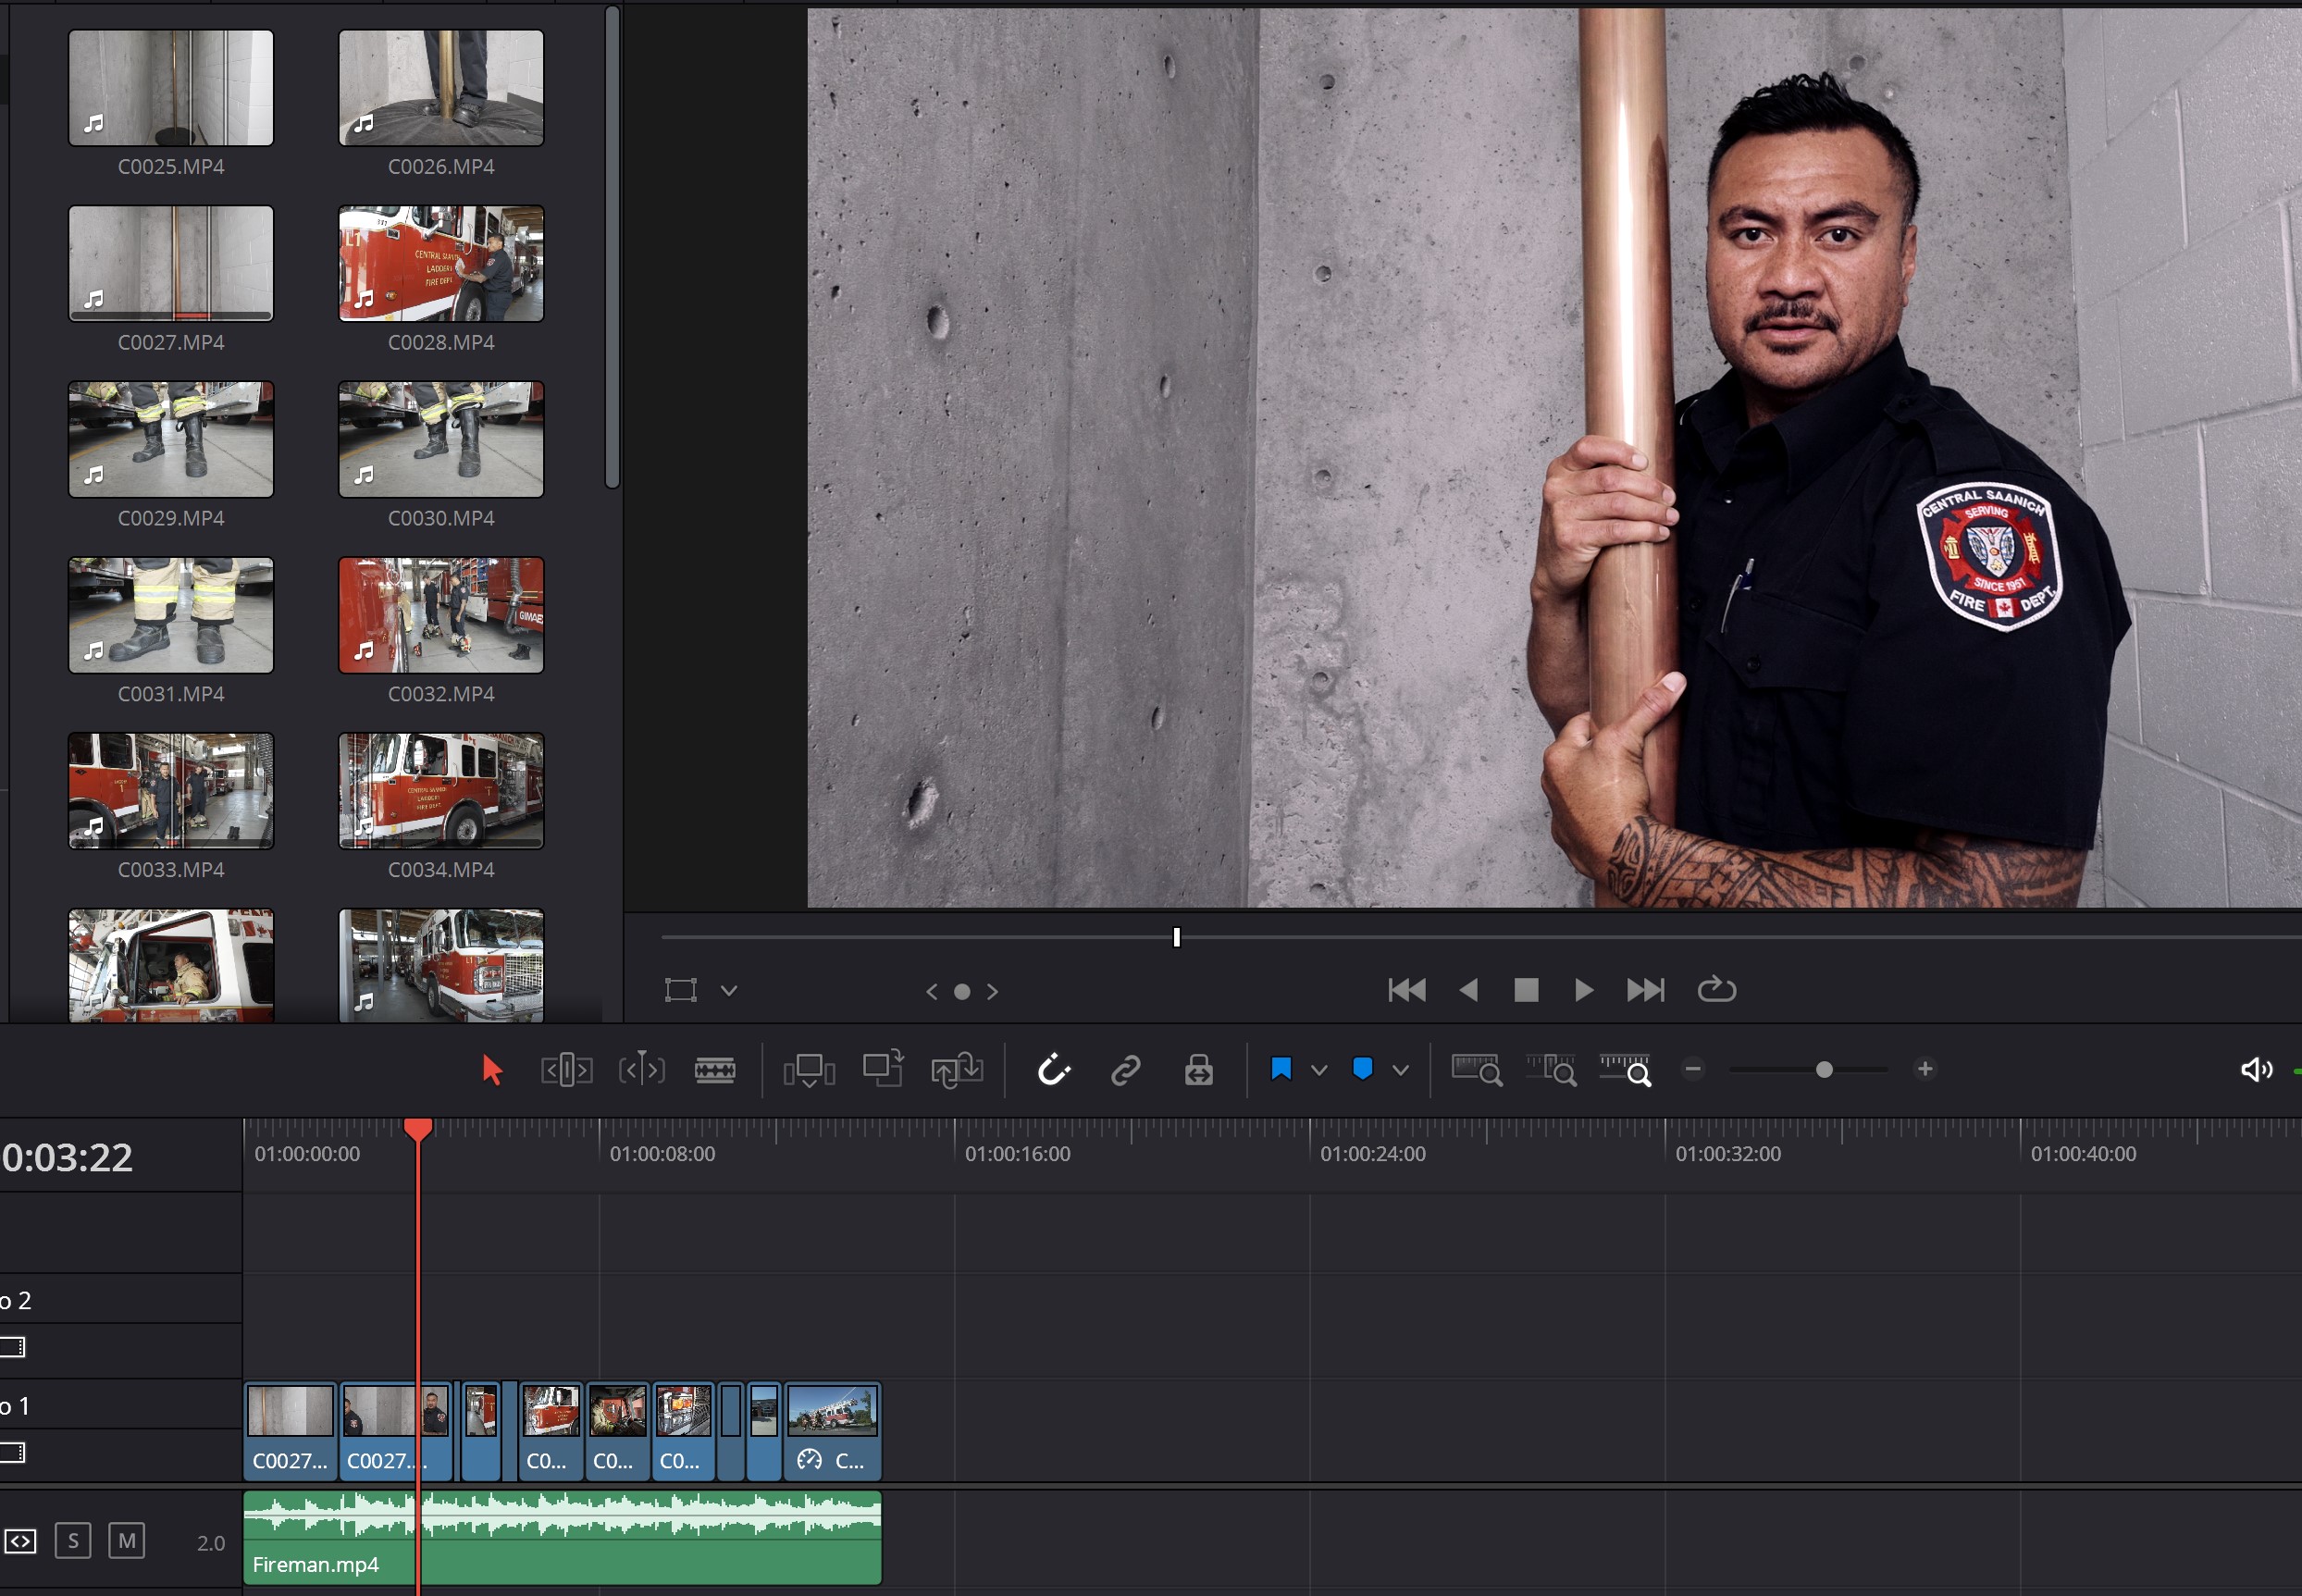Click the viewer jog scrub bar handle
2302x1596 pixels.
pos(1176,937)
